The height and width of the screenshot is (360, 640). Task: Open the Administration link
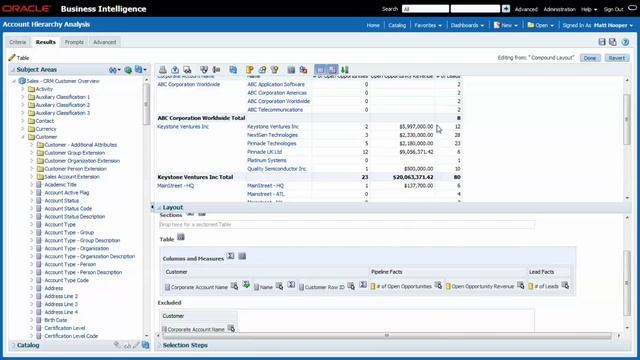(x=559, y=9)
